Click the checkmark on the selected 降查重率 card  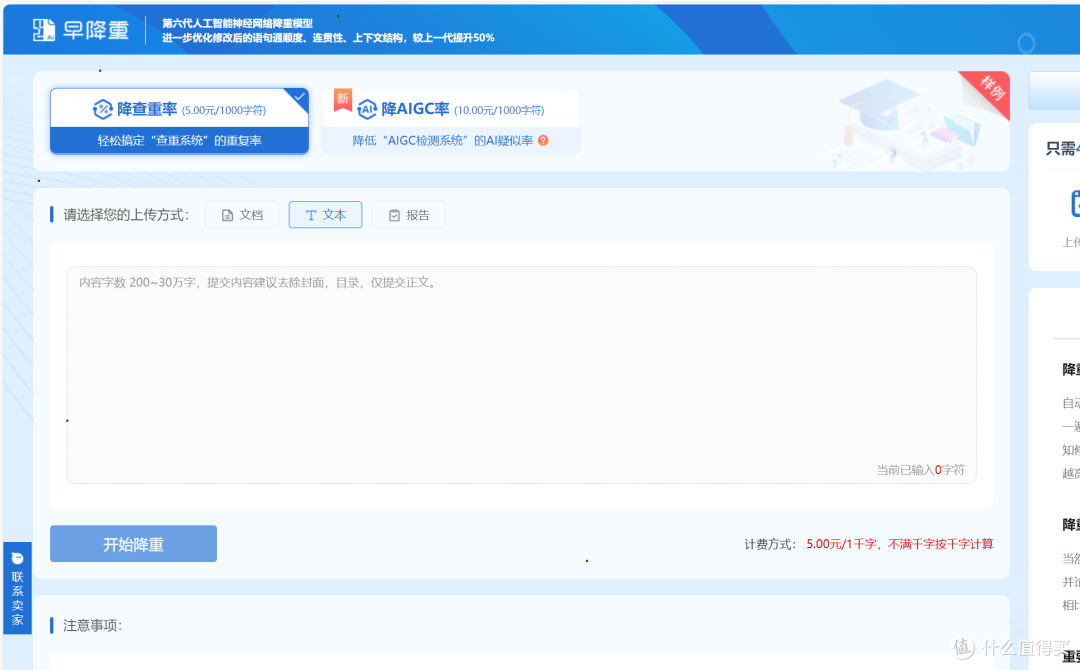(x=300, y=96)
